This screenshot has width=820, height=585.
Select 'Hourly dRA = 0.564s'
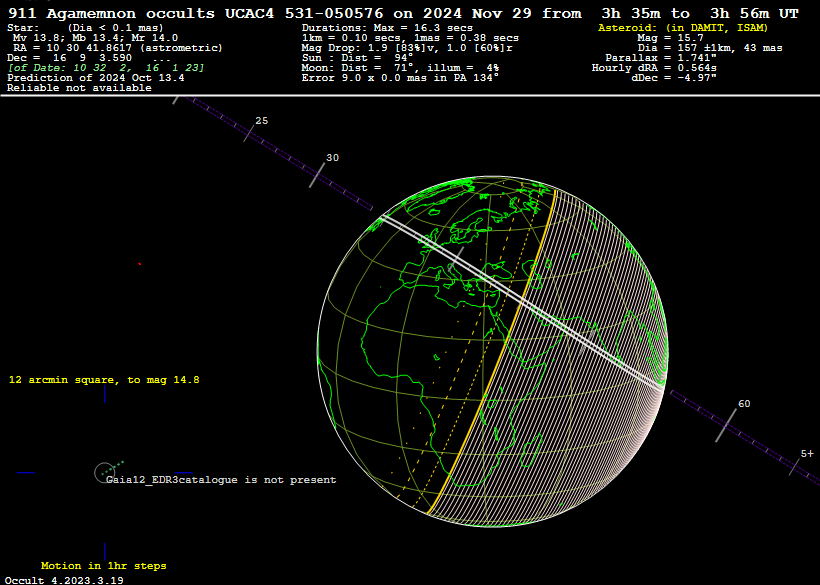click(x=654, y=68)
